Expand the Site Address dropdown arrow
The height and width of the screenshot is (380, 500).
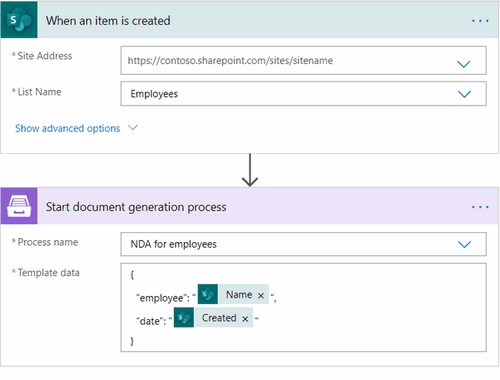464,64
